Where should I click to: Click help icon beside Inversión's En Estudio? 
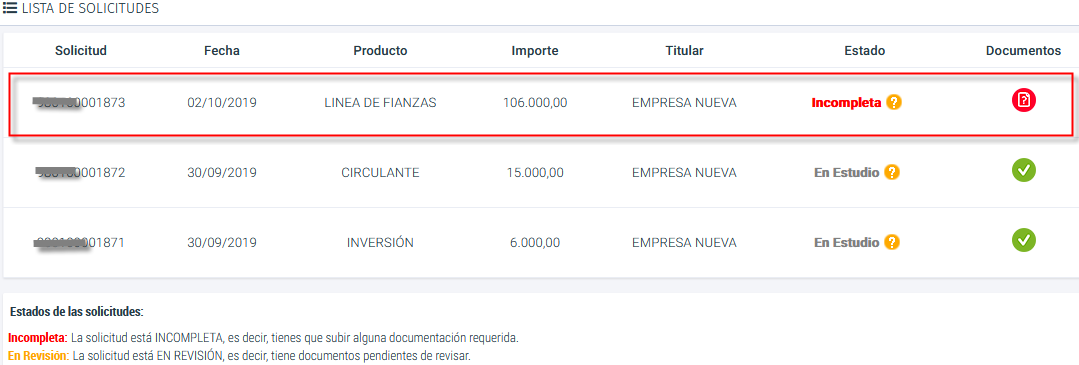(892, 242)
